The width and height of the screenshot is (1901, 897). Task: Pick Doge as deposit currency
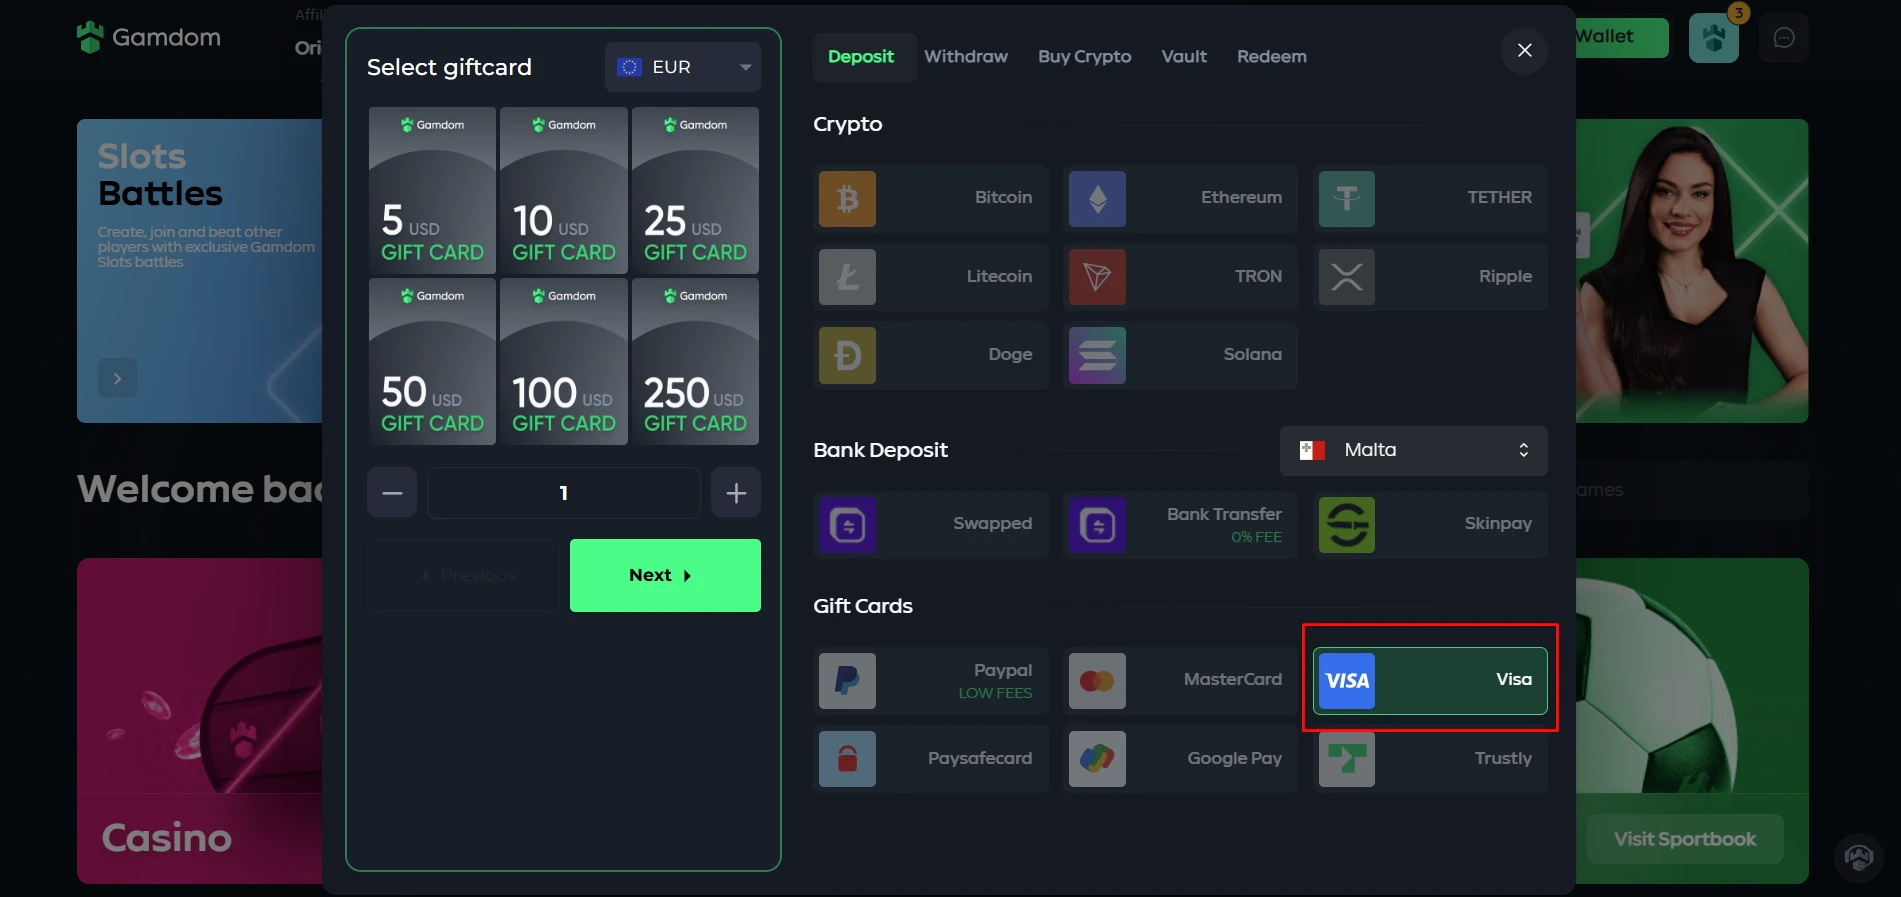[x=930, y=355]
